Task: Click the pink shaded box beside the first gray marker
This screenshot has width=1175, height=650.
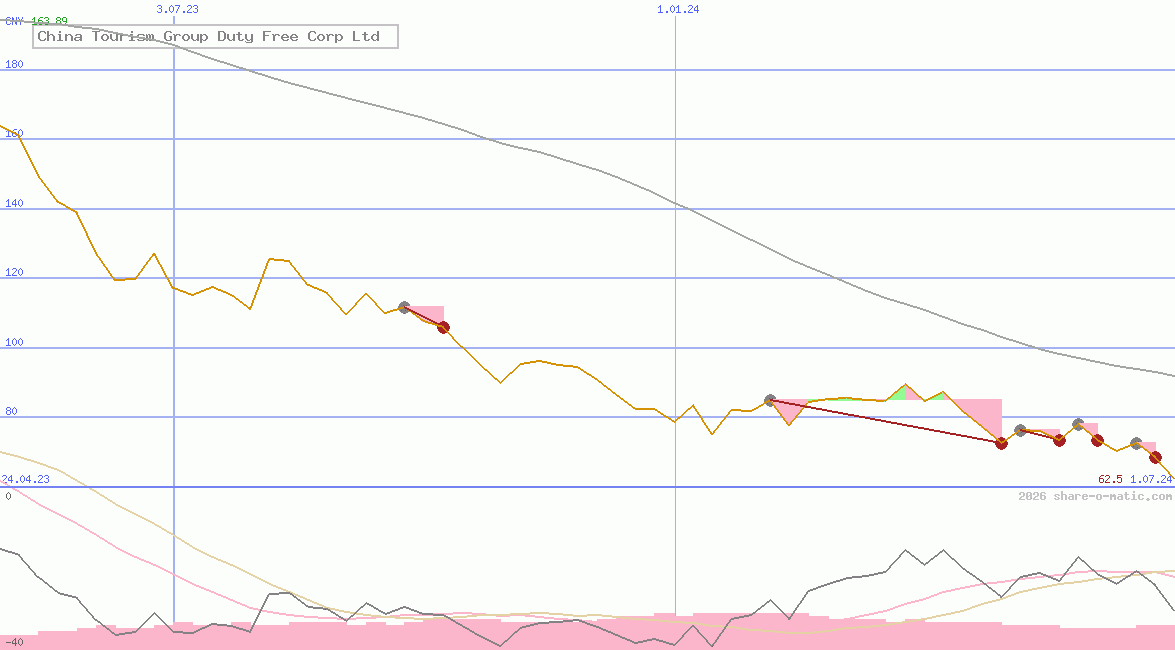Action: click(426, 314)
